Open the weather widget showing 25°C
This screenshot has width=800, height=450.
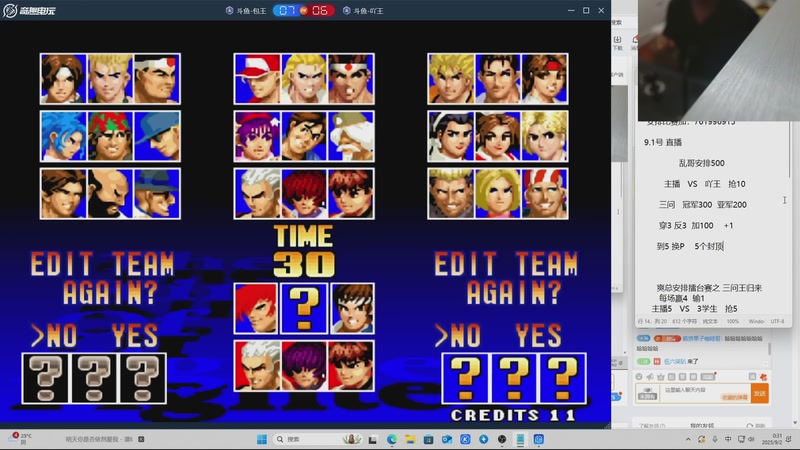tap(20, 438)
